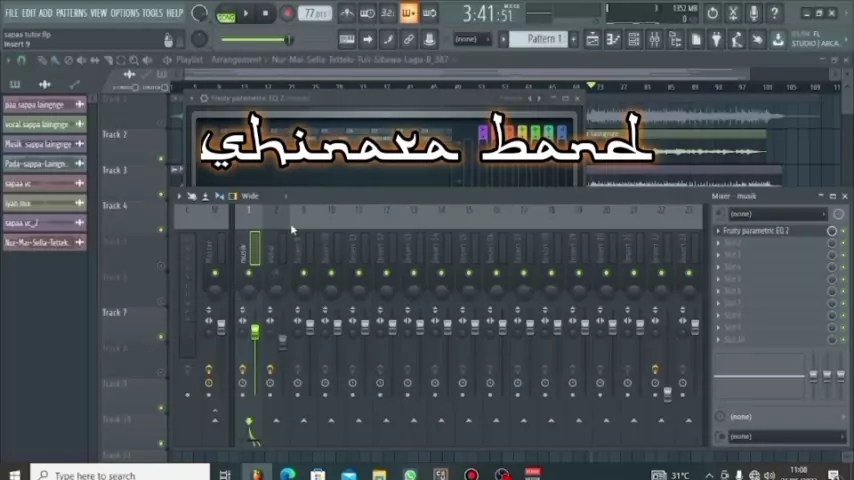Open the OPTIONS menu
Viewport: 854px width, 480px height.
click(x=125, y=13)
